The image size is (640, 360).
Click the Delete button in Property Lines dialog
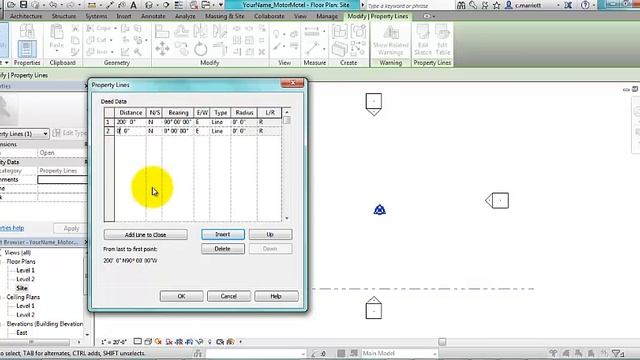pyautogui.click(x=223, y=249)
